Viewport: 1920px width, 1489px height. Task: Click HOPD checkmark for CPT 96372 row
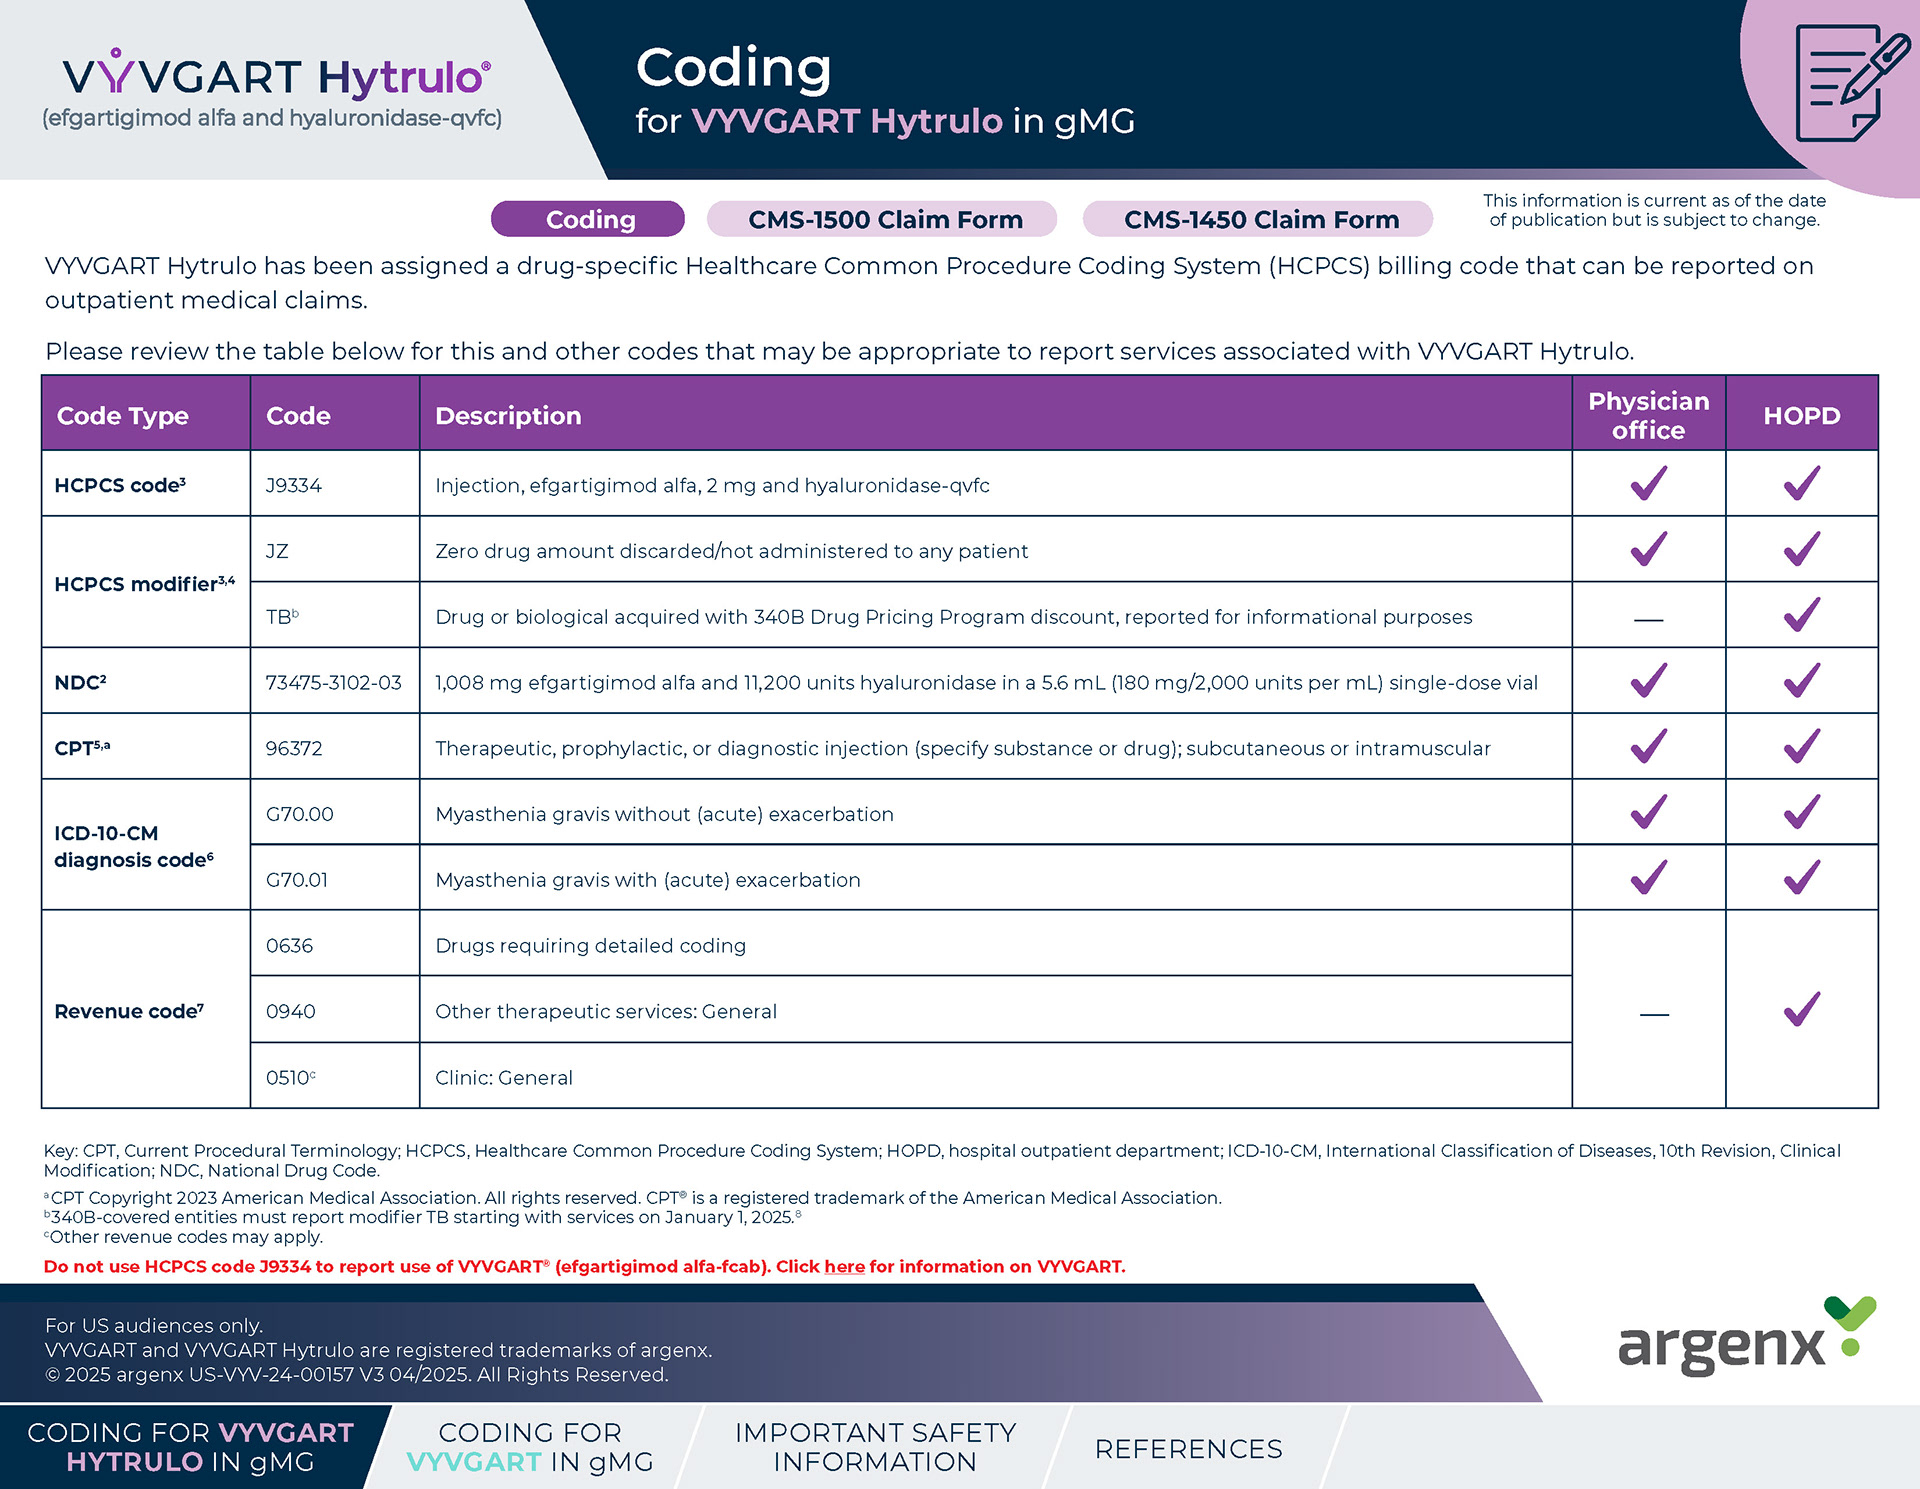[1801, 747]
